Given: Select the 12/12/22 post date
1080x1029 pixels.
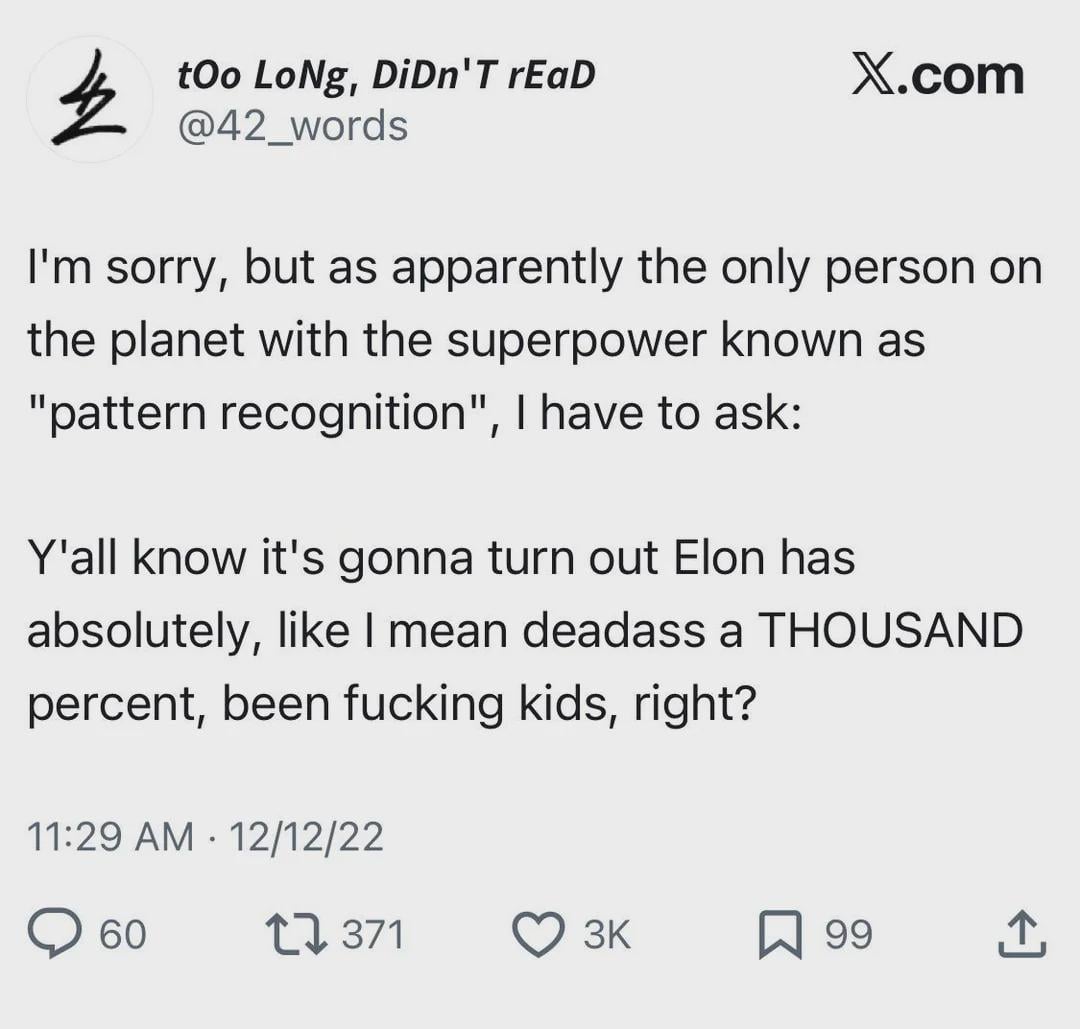Looking at the screenshot, I should point(306,836).
